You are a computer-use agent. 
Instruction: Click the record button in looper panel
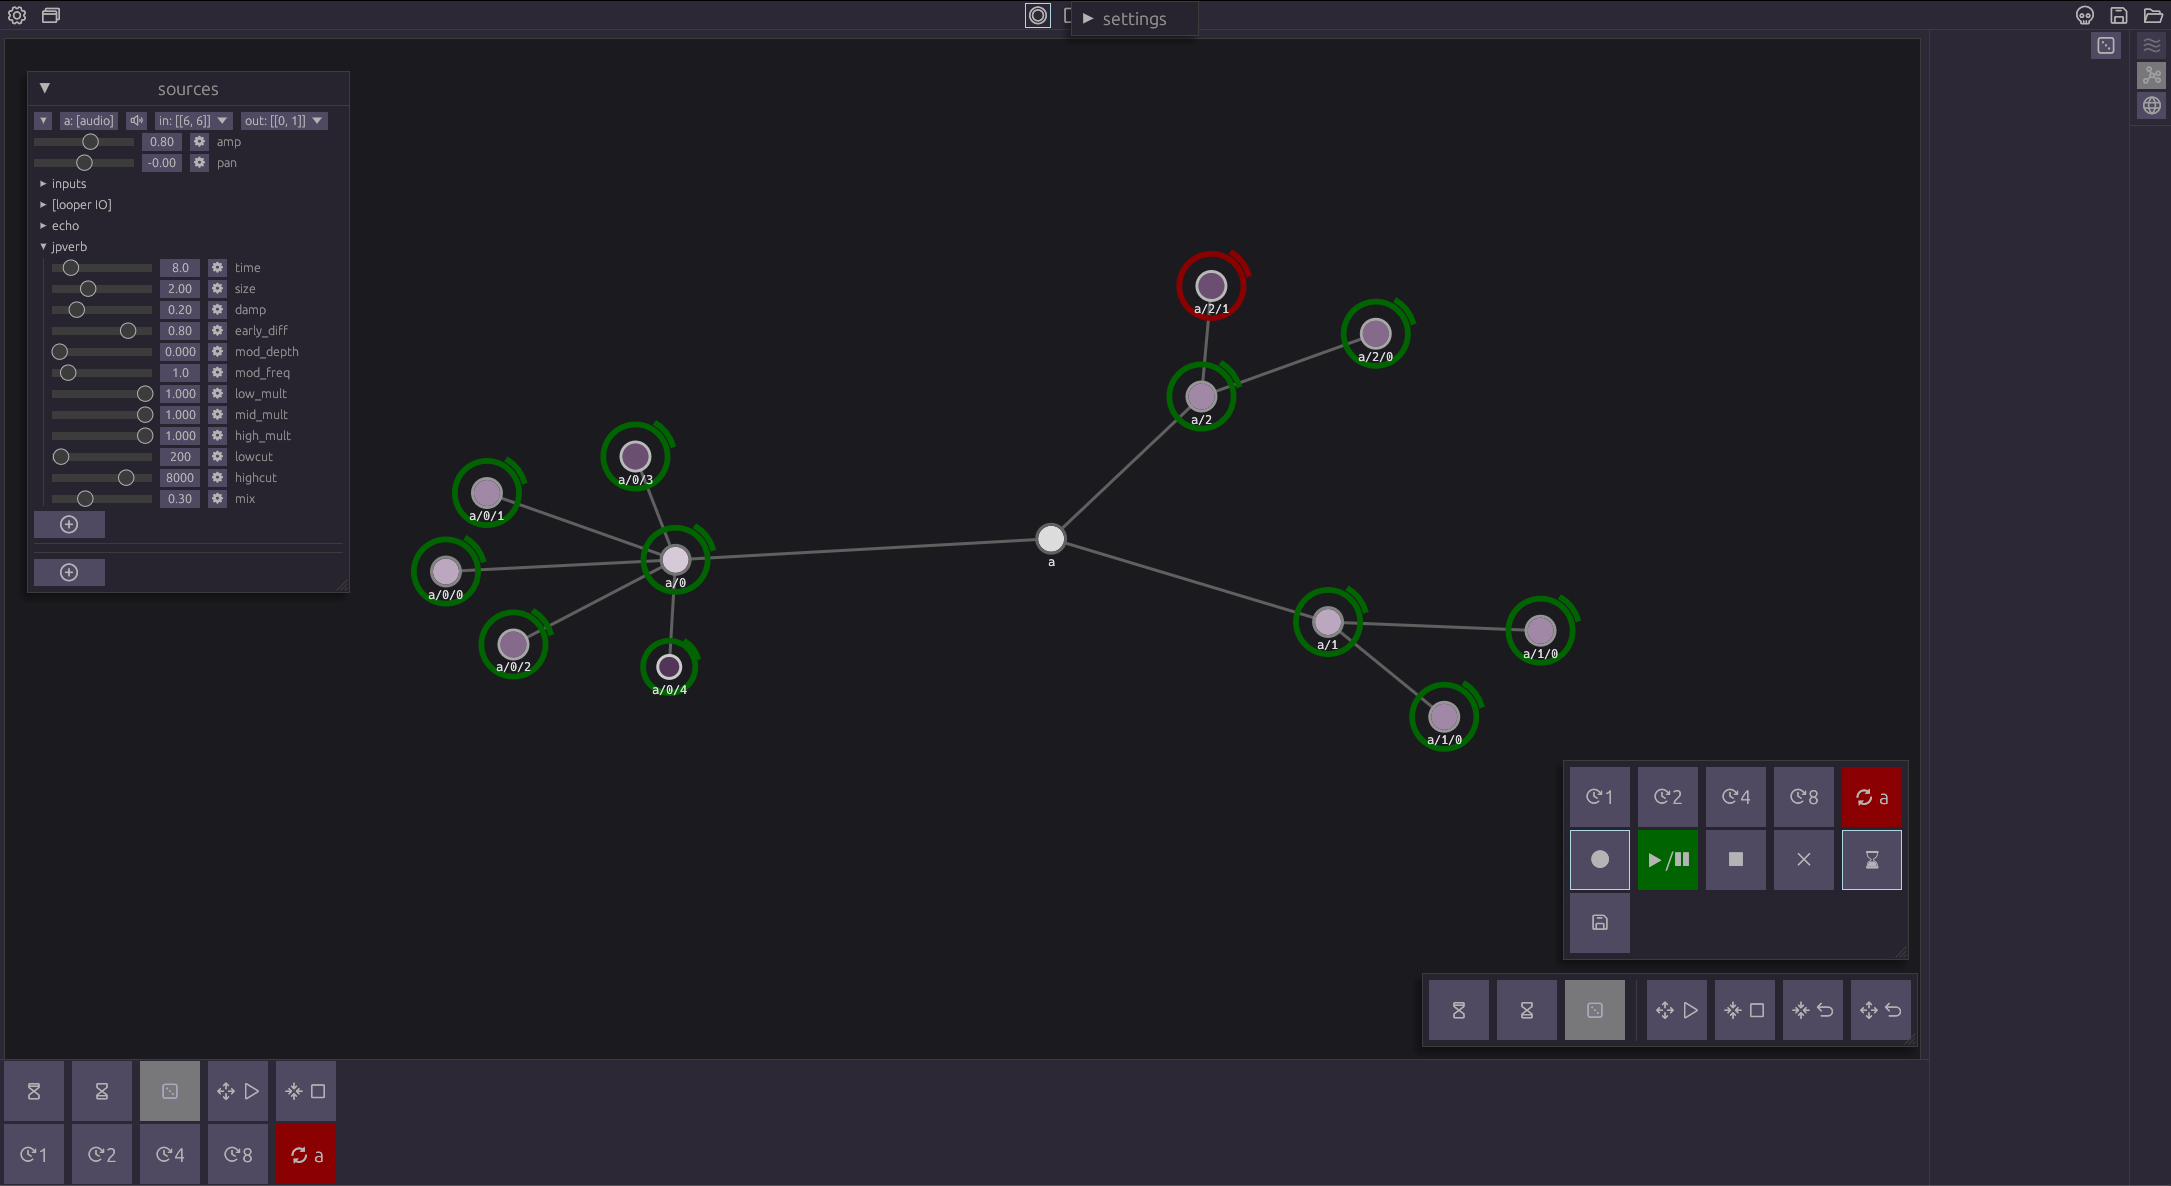pos(1599,859)
